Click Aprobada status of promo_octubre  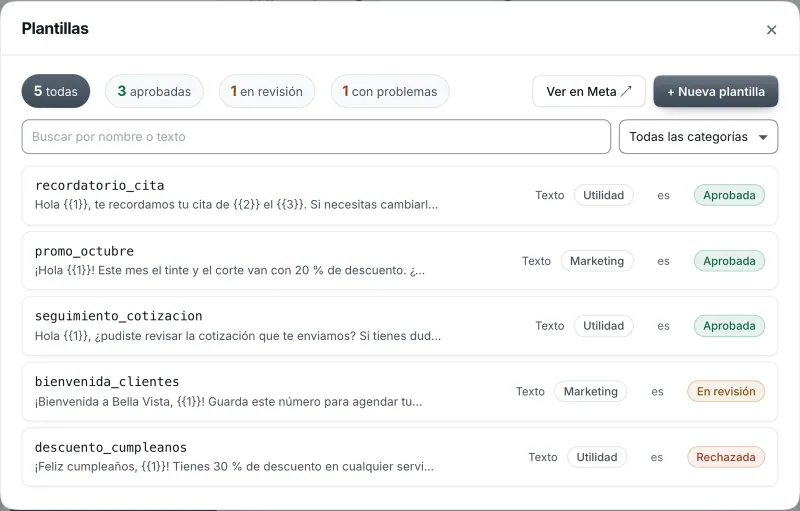tap(729, 261)
